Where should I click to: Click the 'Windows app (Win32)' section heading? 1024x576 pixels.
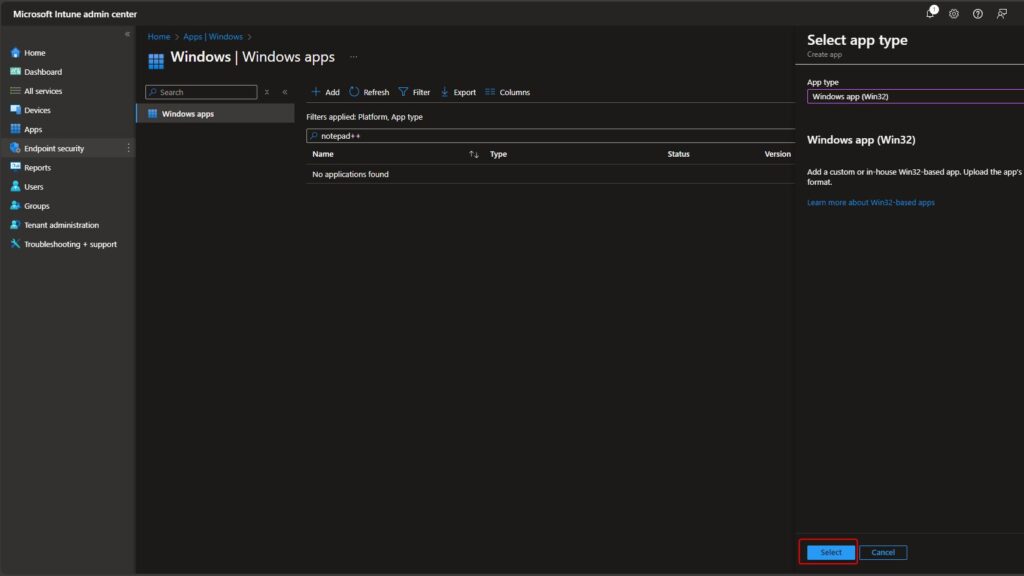click(x=861, y=140)
